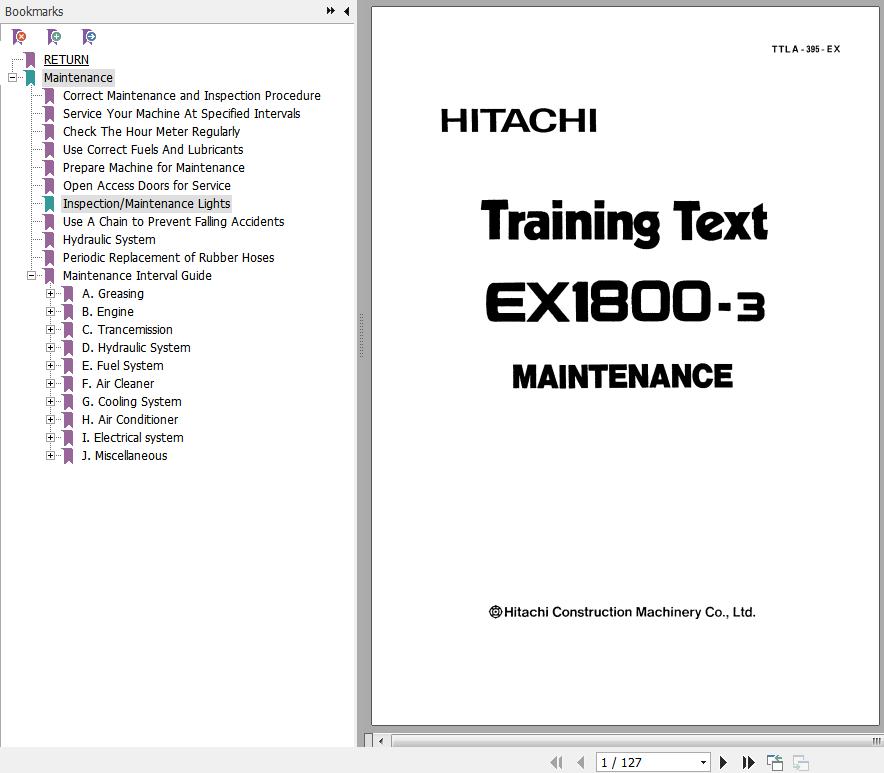Open Use Correct Fuels And Lubricants bookmark
This screenshot has height=773, width=884.
[x=153, y=150]
